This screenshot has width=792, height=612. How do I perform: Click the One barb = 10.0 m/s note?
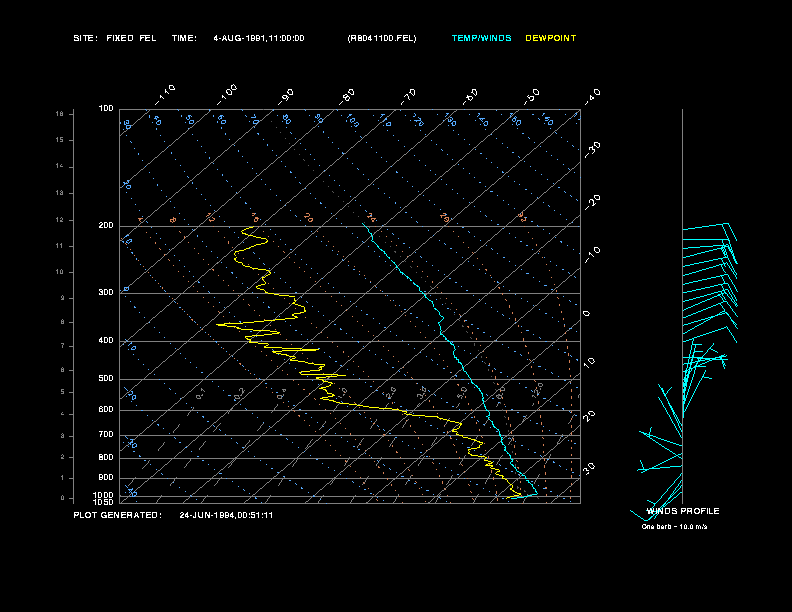(674, 527)
